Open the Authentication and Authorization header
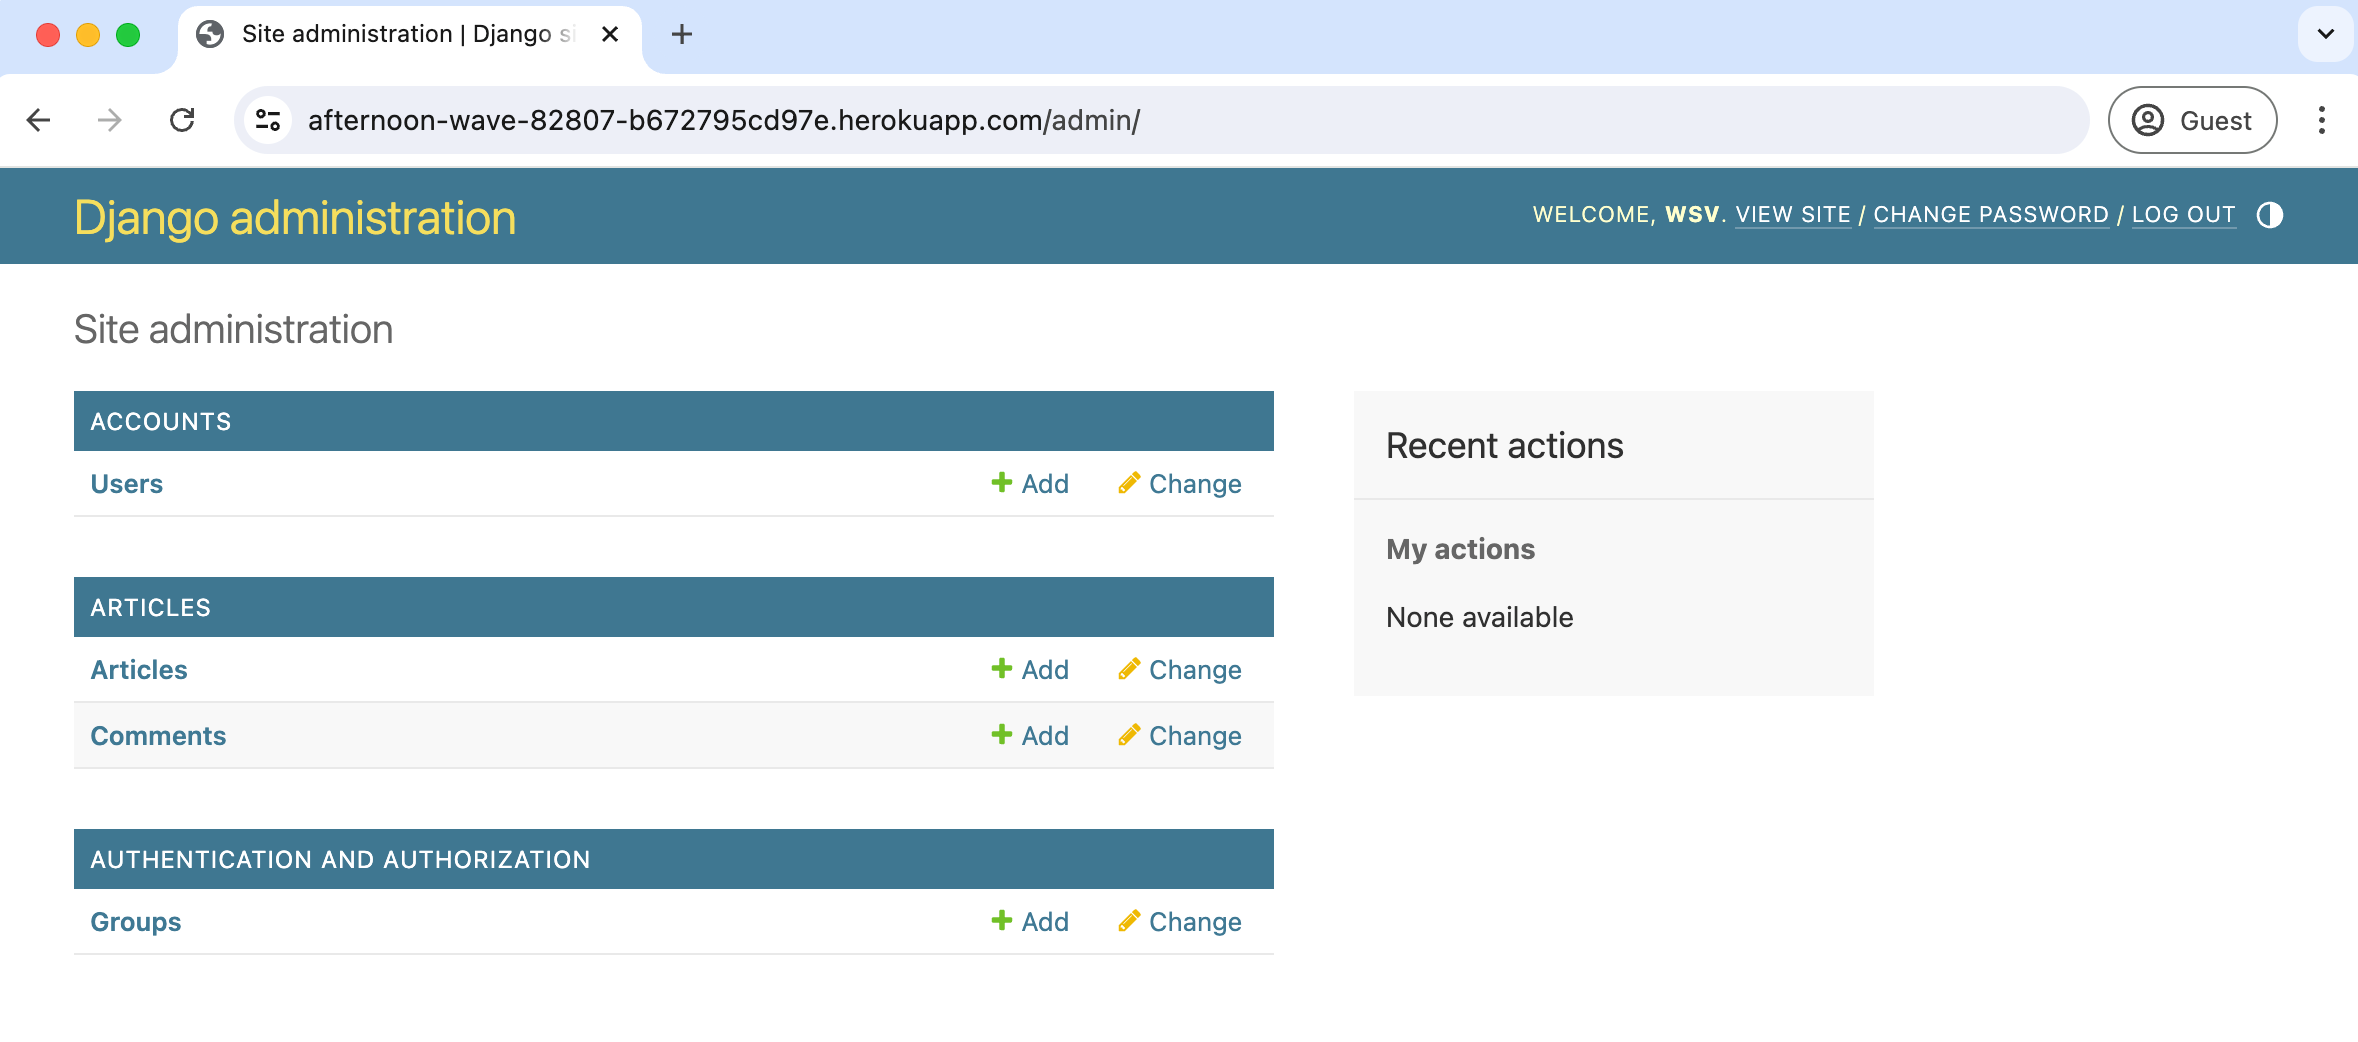 [x=340, y=859]
